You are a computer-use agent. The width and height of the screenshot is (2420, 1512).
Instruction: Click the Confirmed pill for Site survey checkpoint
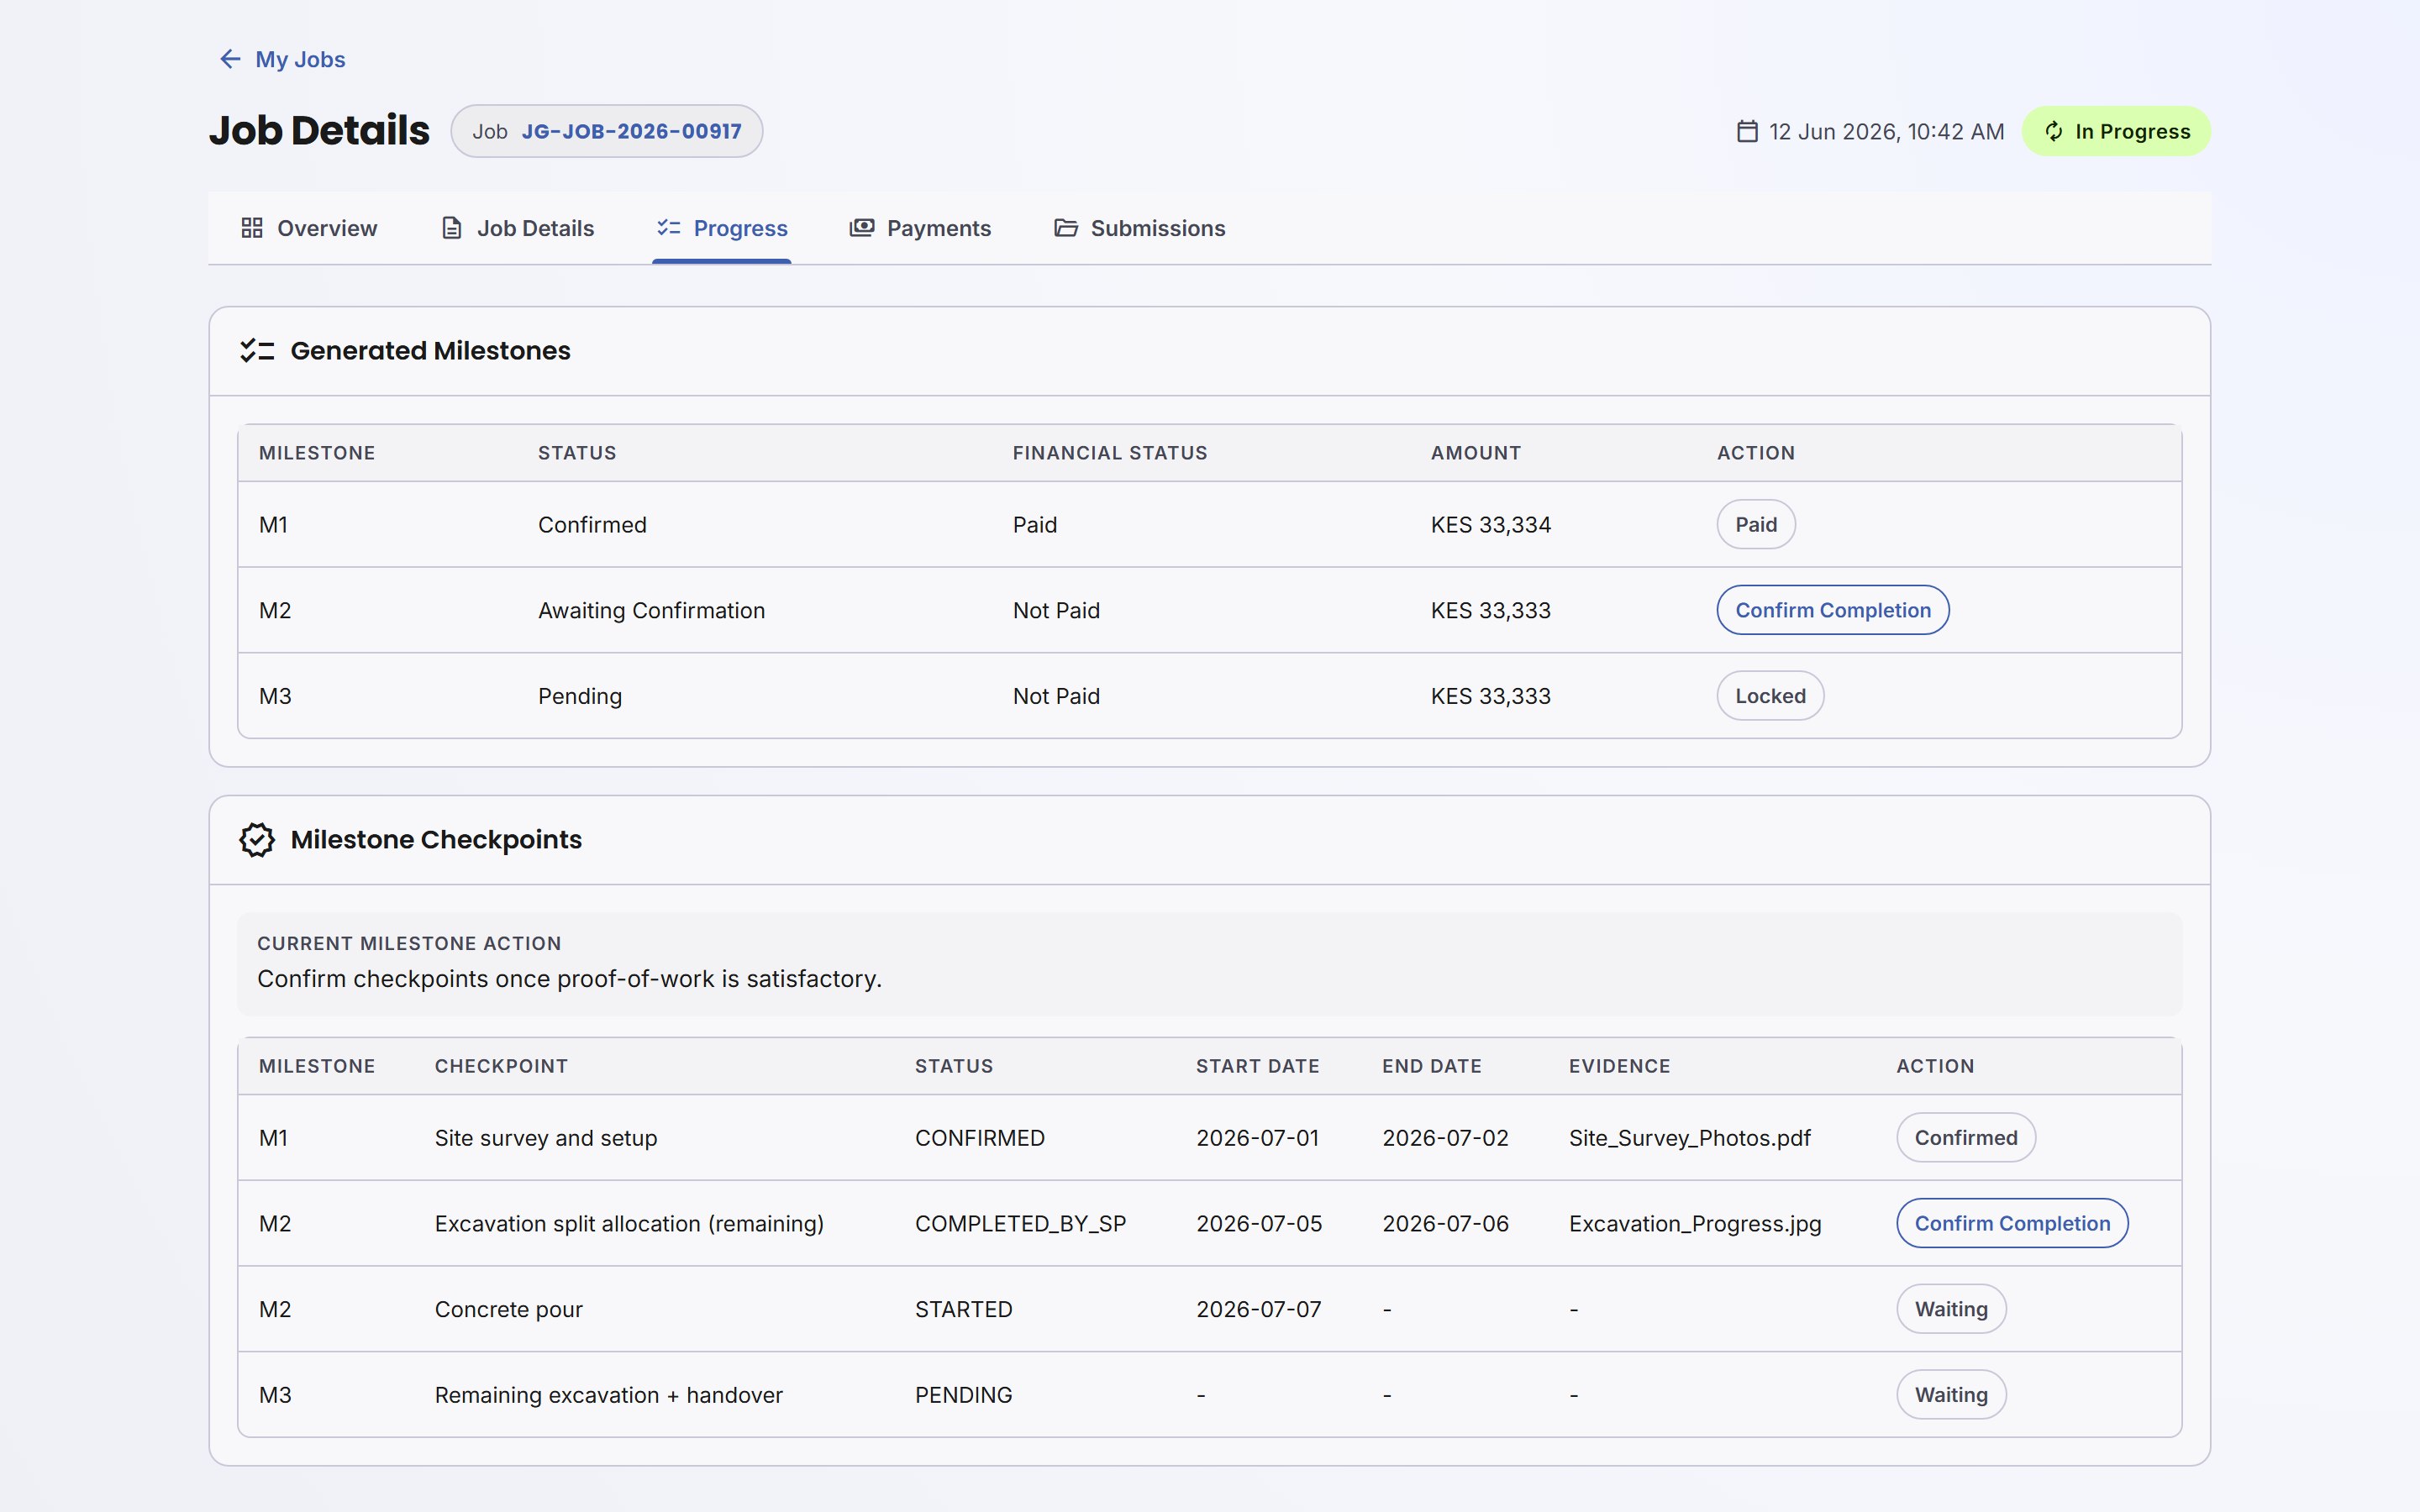(x=1966, y=1138)
